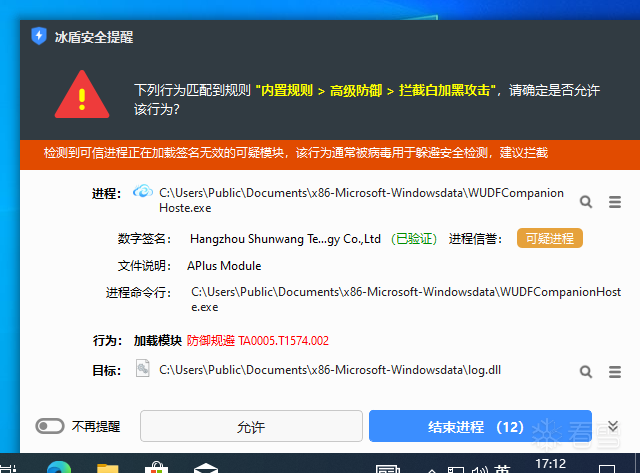Click the log.dll file icon

click(x=142, y=368)
